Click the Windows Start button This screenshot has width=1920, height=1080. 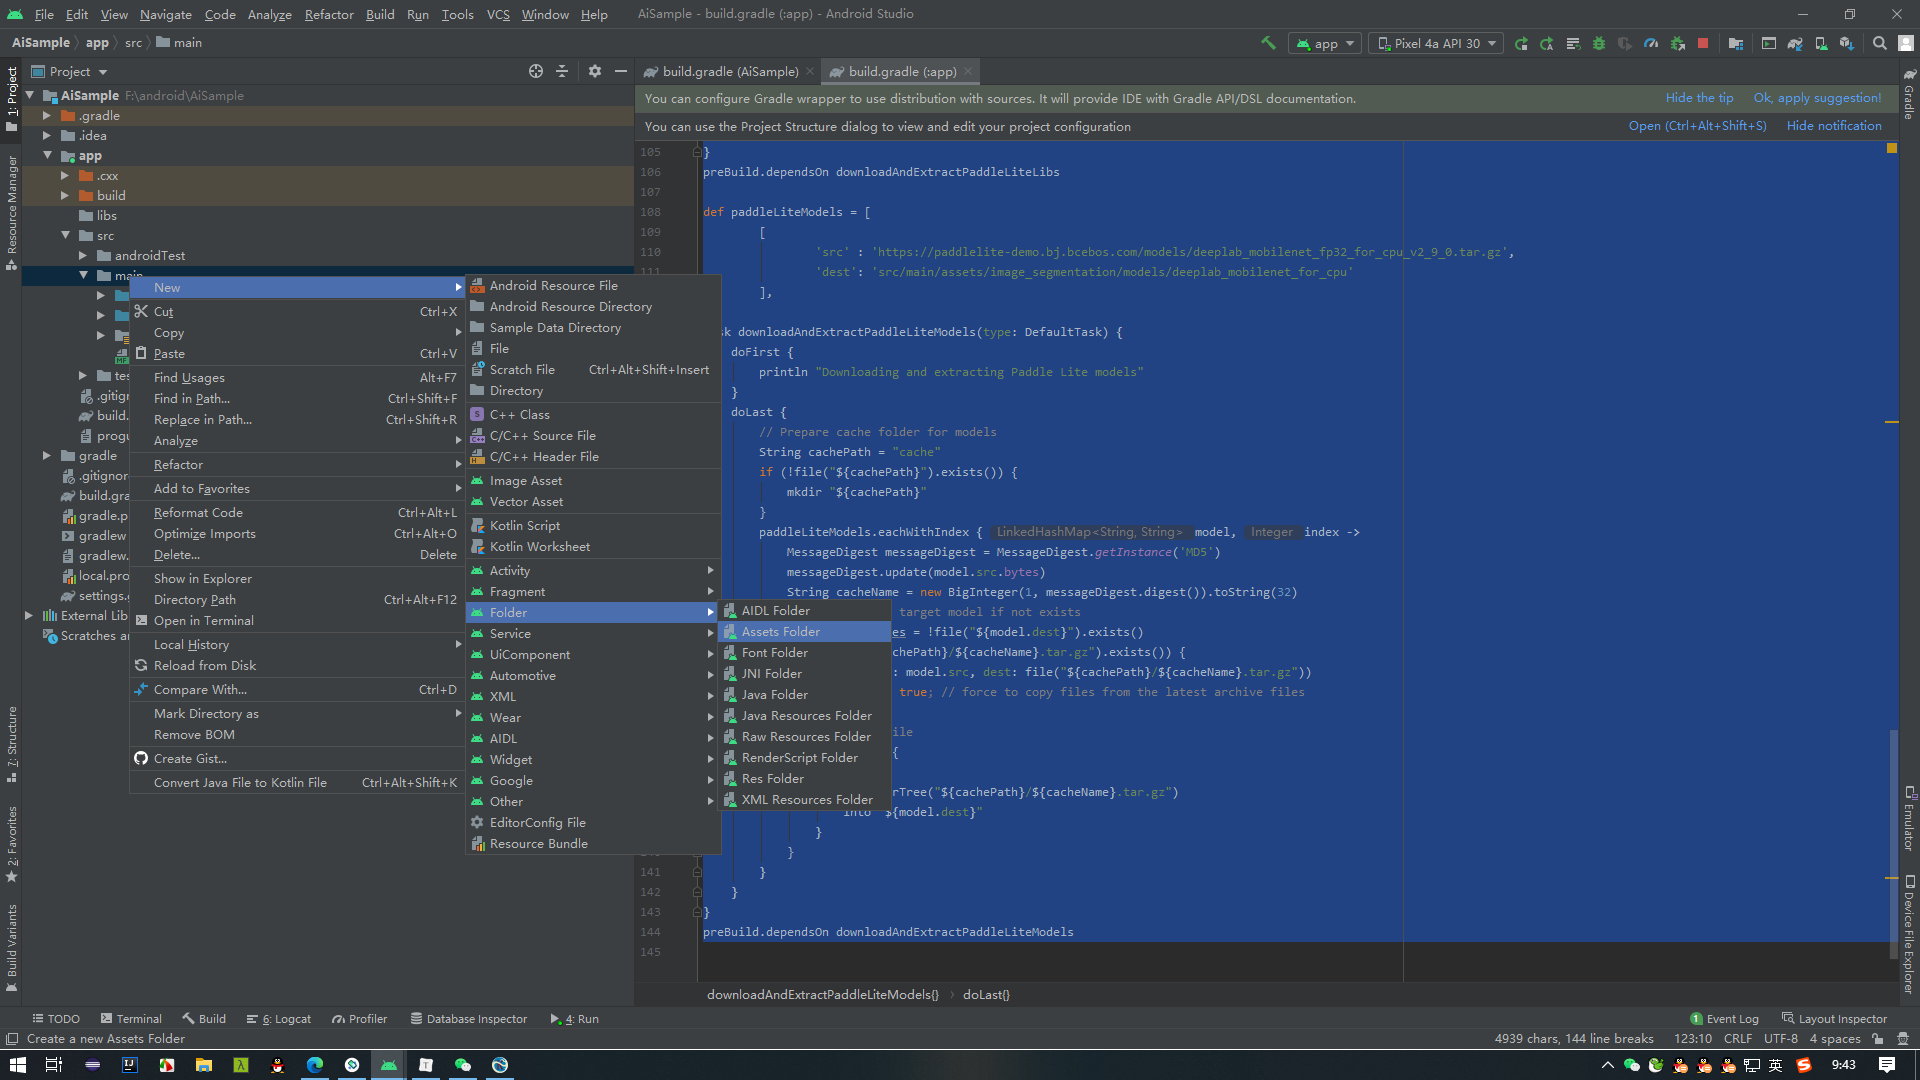(18, 1065)
